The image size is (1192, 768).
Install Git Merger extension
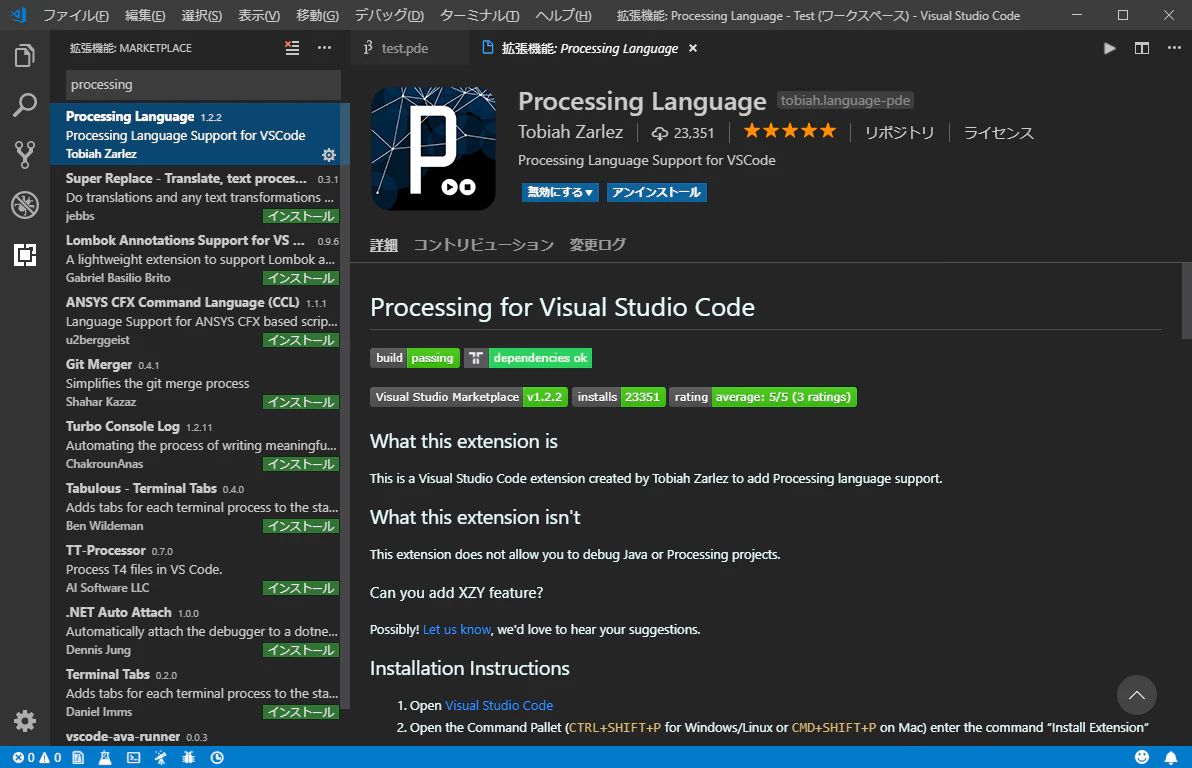(x=301, y=402)
